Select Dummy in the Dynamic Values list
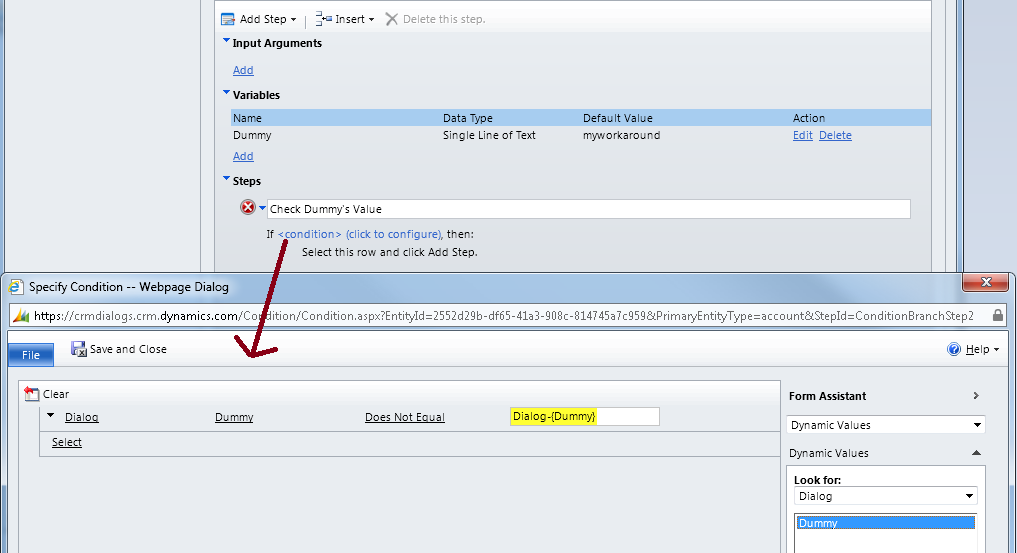The image size is (1017, 553). [x=884, y=523]
